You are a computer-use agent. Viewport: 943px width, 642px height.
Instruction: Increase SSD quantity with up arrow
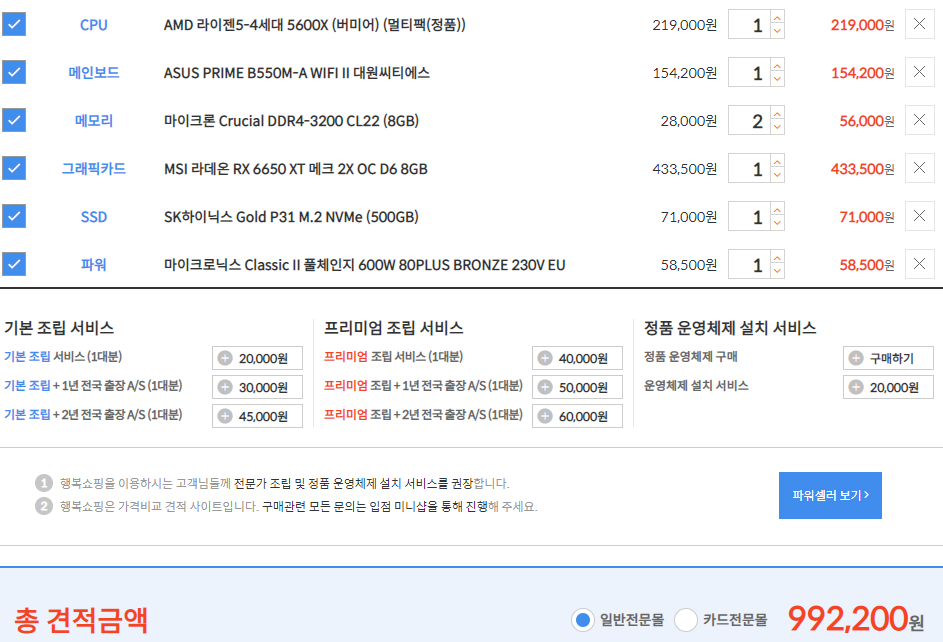778,209
